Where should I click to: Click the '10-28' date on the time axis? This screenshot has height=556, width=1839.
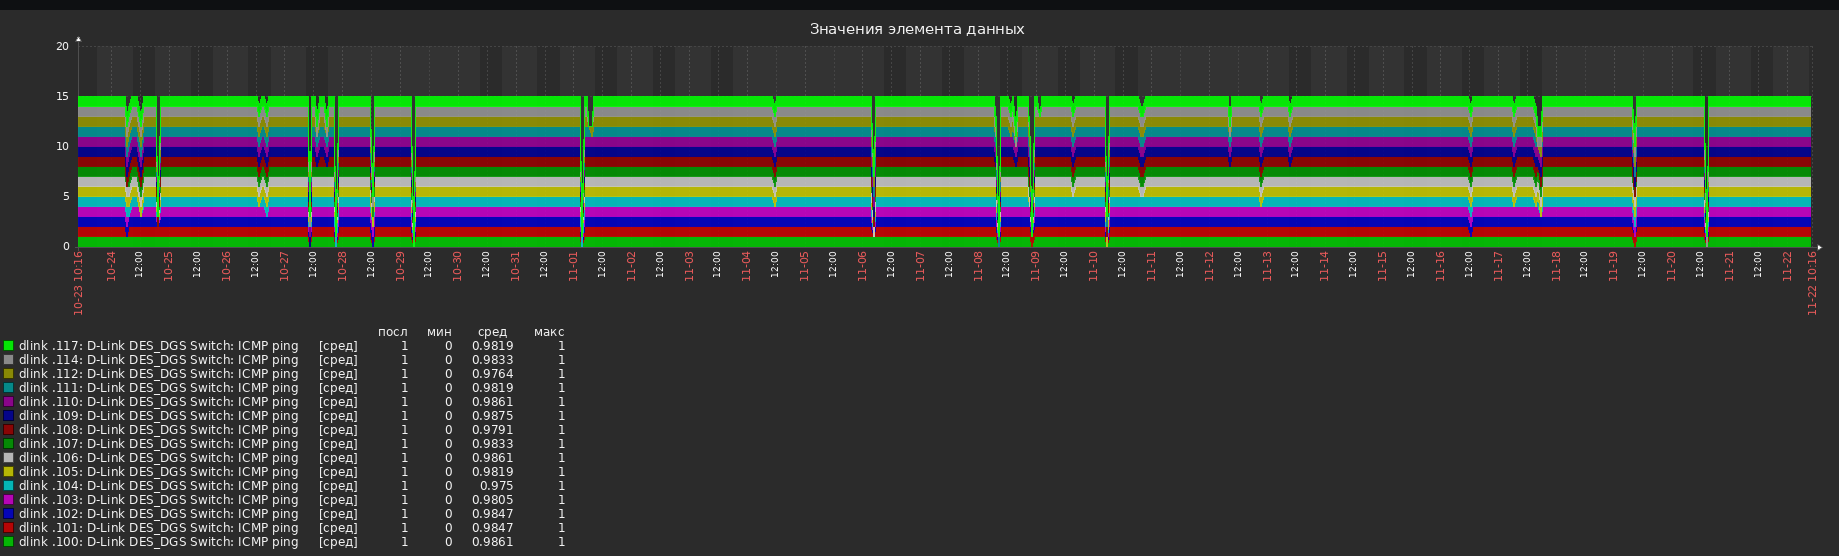click(342, 266)
